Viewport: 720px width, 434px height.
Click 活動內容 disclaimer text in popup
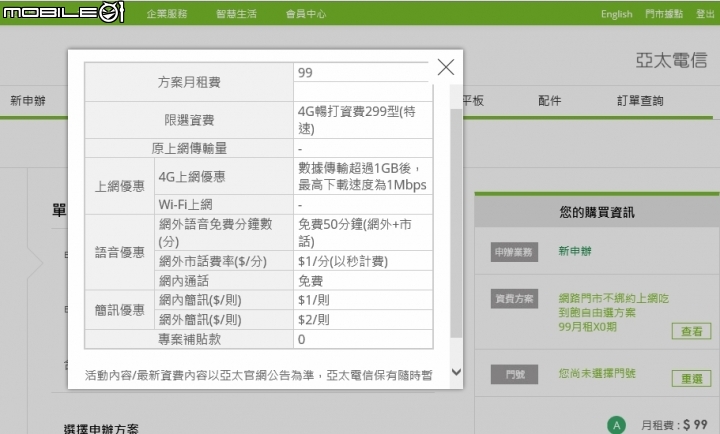click(259, 375)
